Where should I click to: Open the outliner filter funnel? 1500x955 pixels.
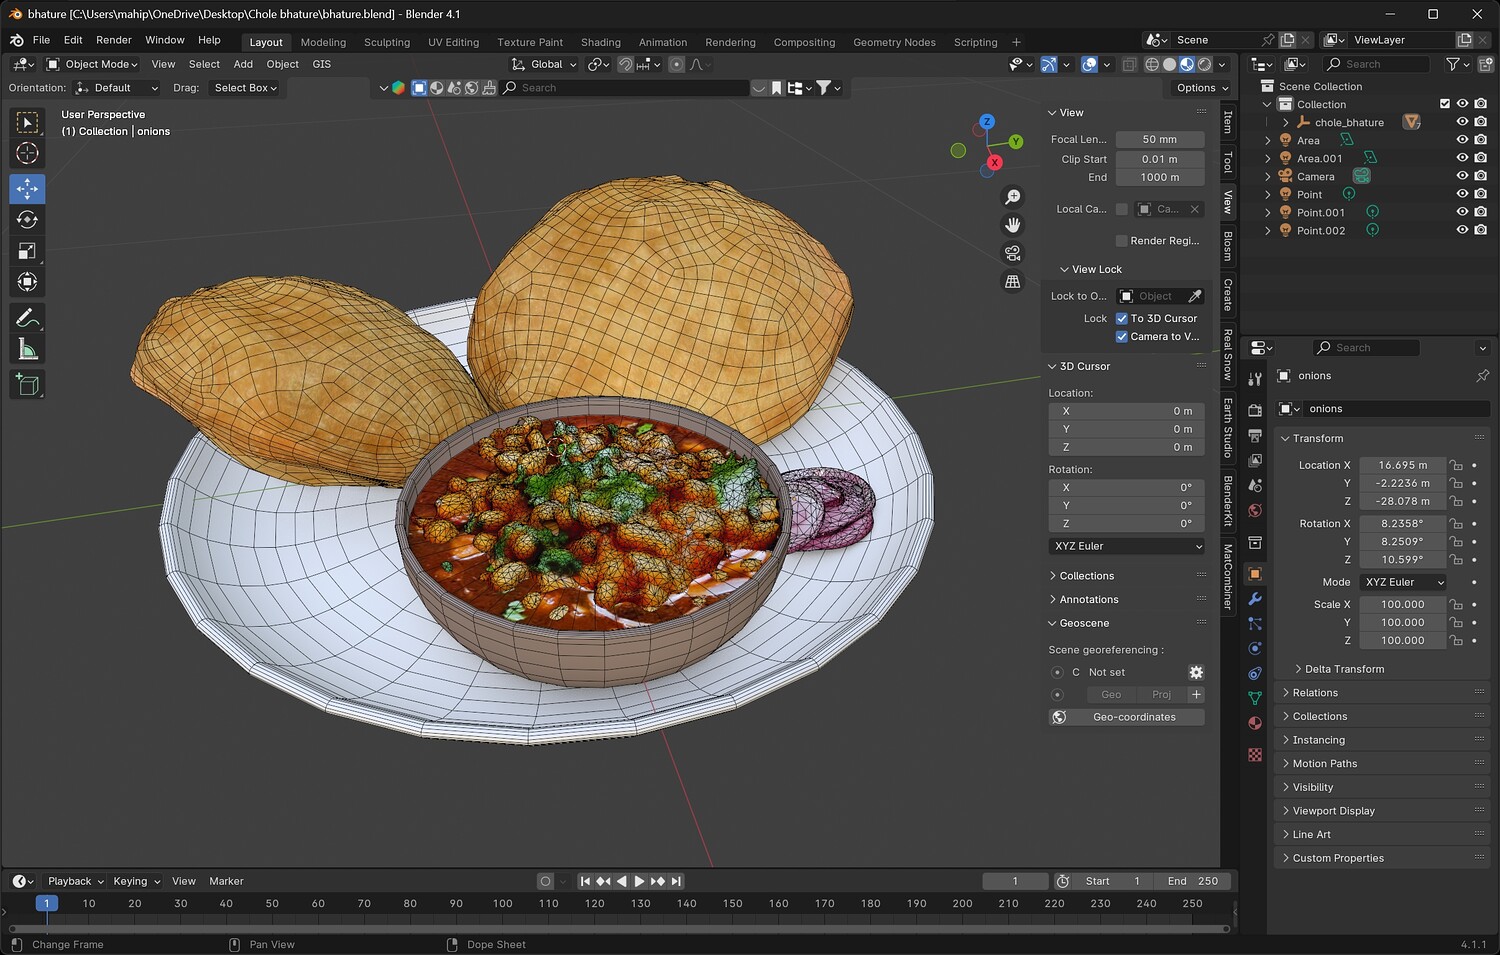[x=1453, y=64]
